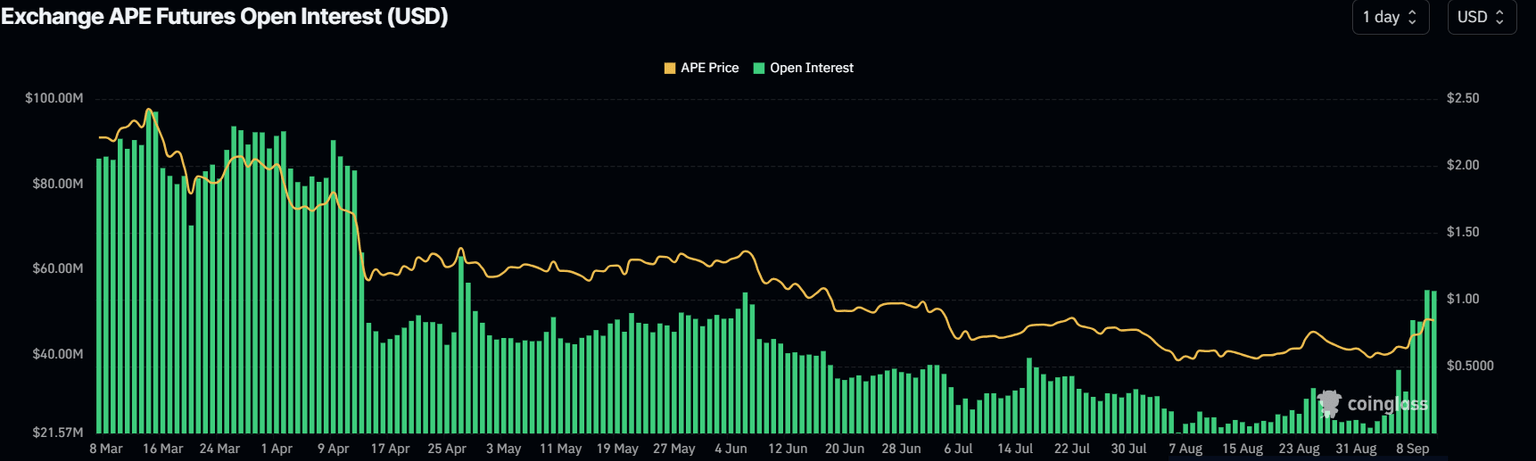Click the 15 Aug date label
Viewport: 1536px width, 461px height.
[1242, 449]
